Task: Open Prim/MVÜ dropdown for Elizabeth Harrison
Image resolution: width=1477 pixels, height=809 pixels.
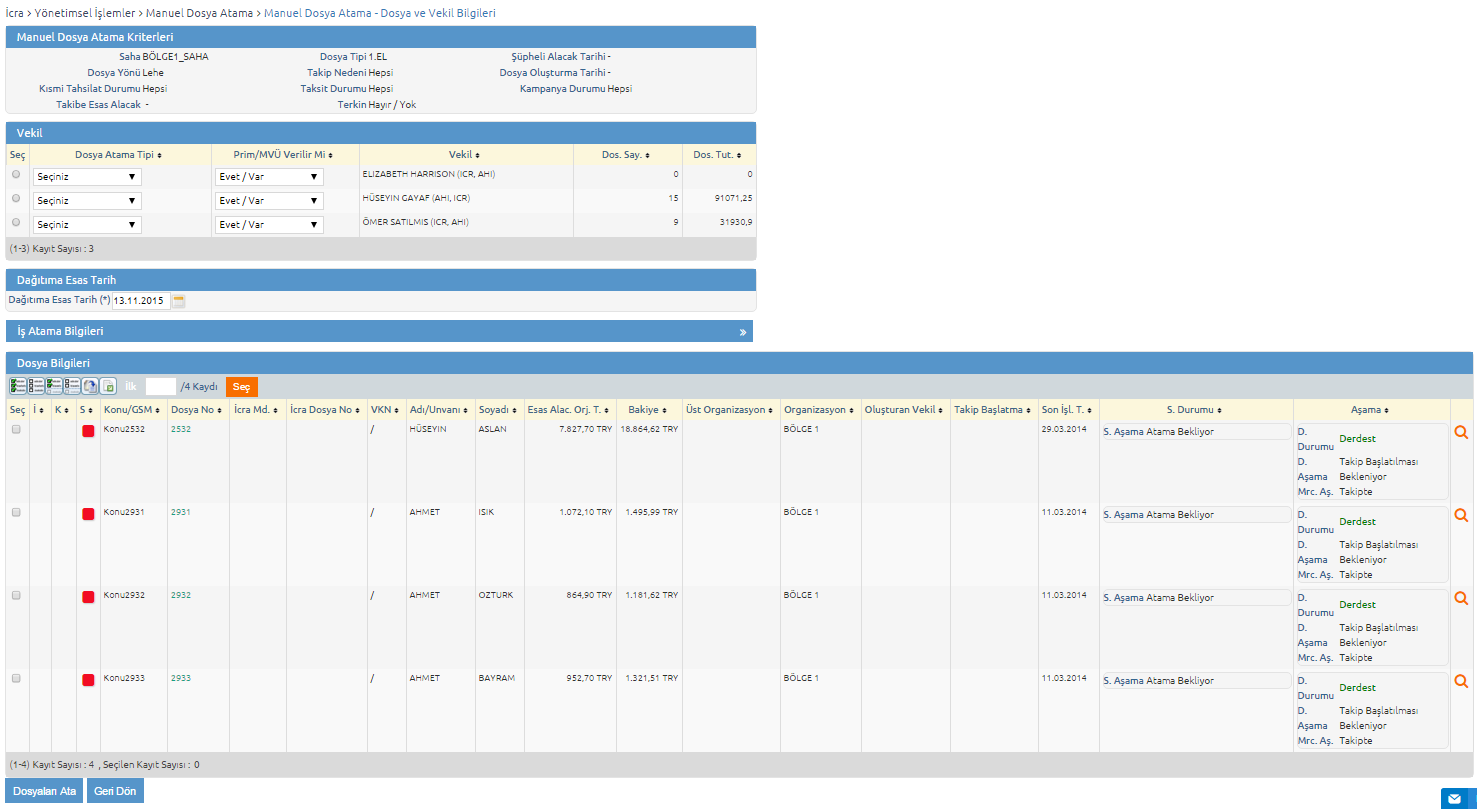Action: tap(269, 177)
